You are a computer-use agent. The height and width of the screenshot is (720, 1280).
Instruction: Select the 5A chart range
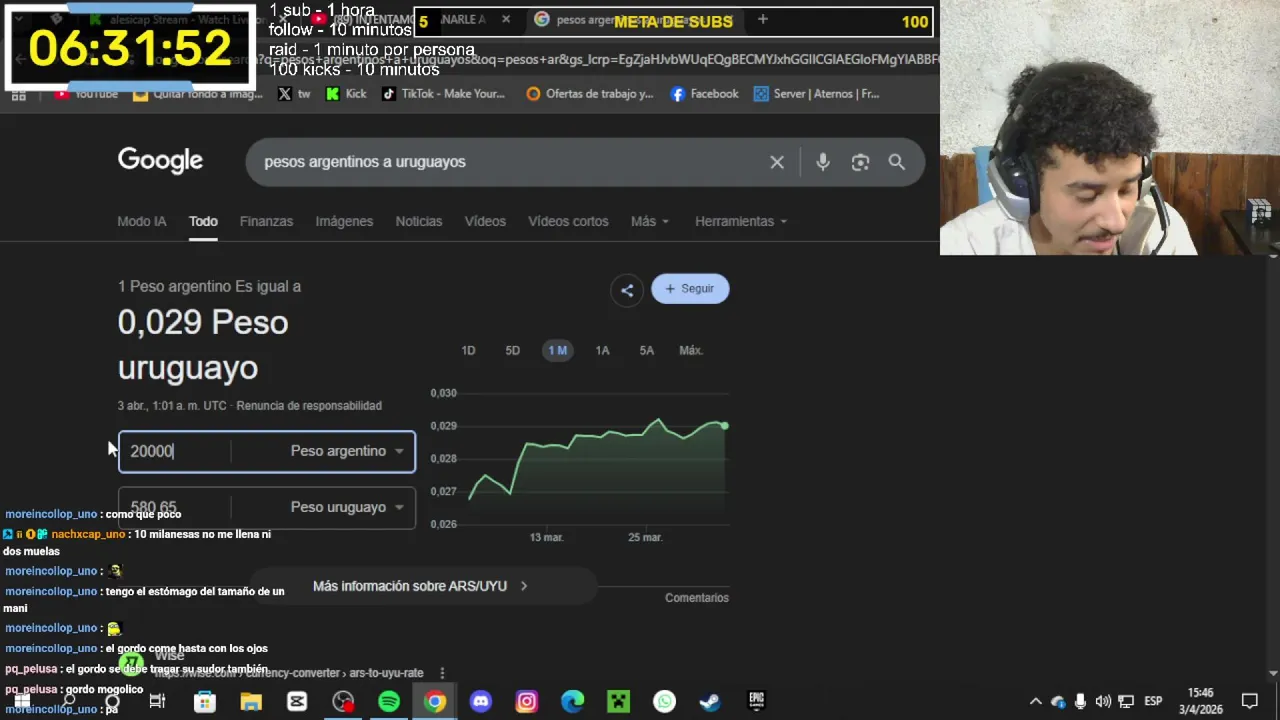click(x=647, y=351)
